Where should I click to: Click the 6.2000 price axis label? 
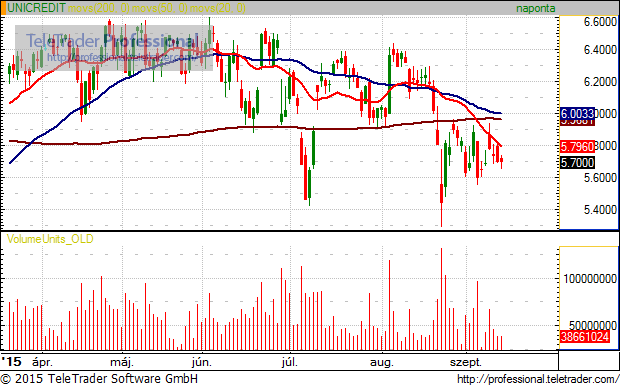click(600, 82)
